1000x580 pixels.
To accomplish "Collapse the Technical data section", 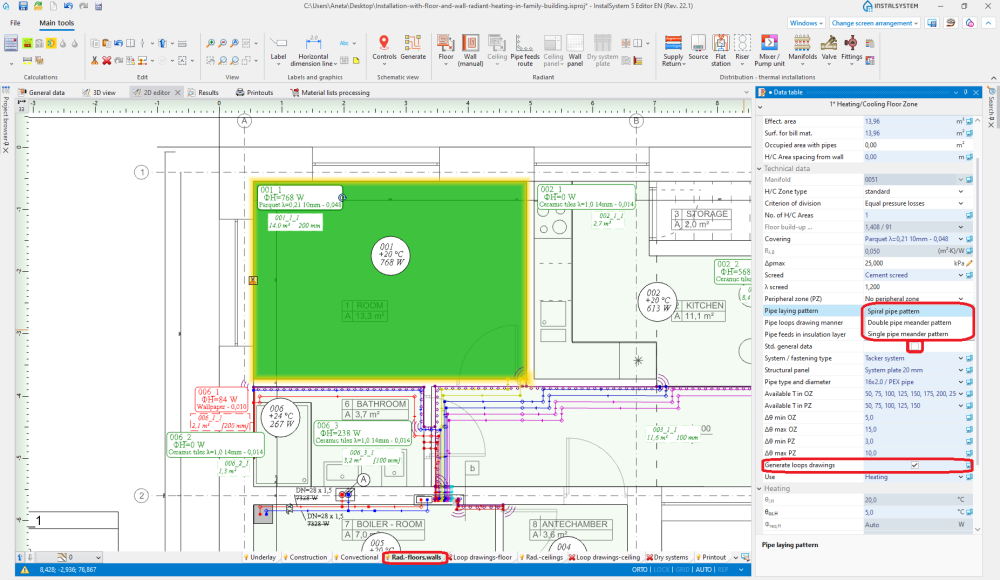I will [x=760, y=168].
